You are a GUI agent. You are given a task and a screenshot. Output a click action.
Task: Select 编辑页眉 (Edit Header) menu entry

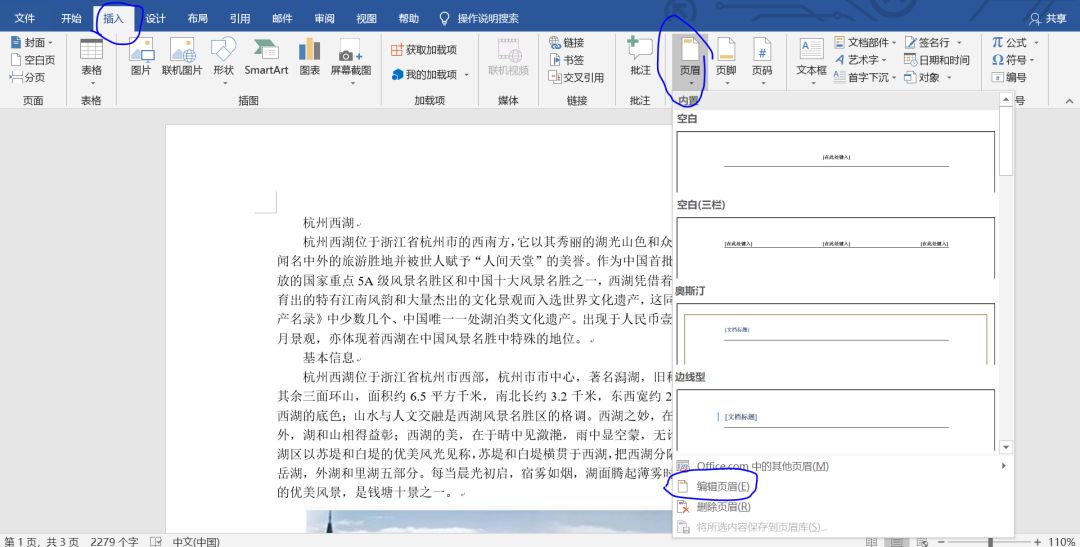pyautogui.click(x=722, y=486)
